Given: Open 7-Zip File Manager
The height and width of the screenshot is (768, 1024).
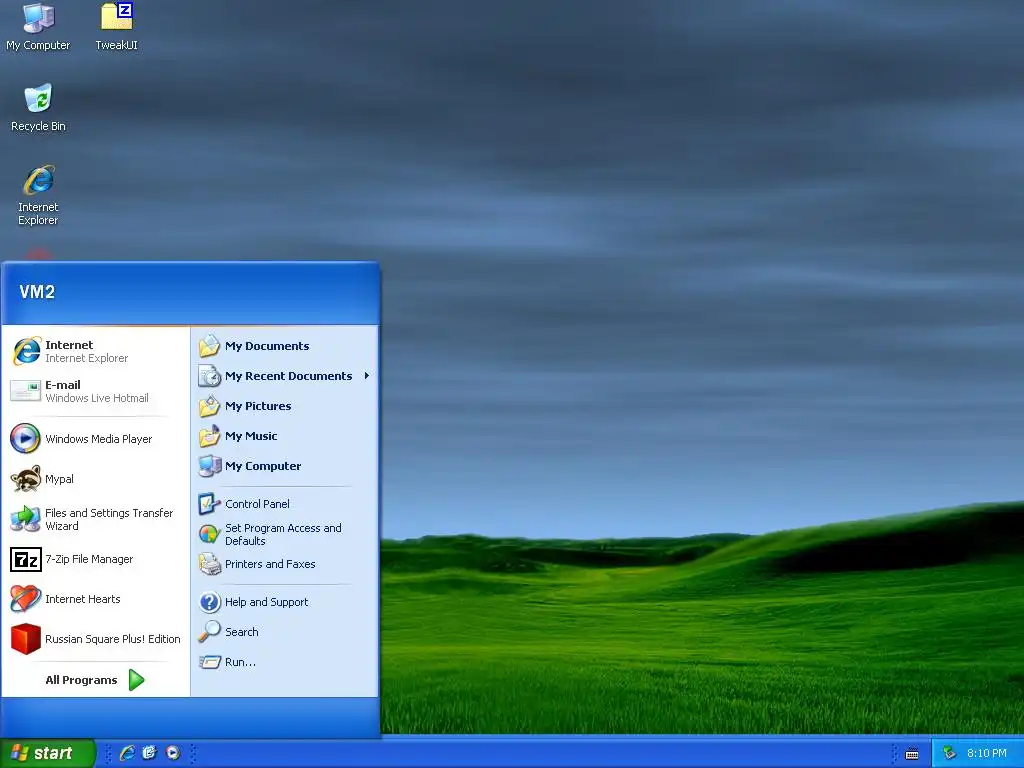Looking at the screenshot, I should pos(95,559).
